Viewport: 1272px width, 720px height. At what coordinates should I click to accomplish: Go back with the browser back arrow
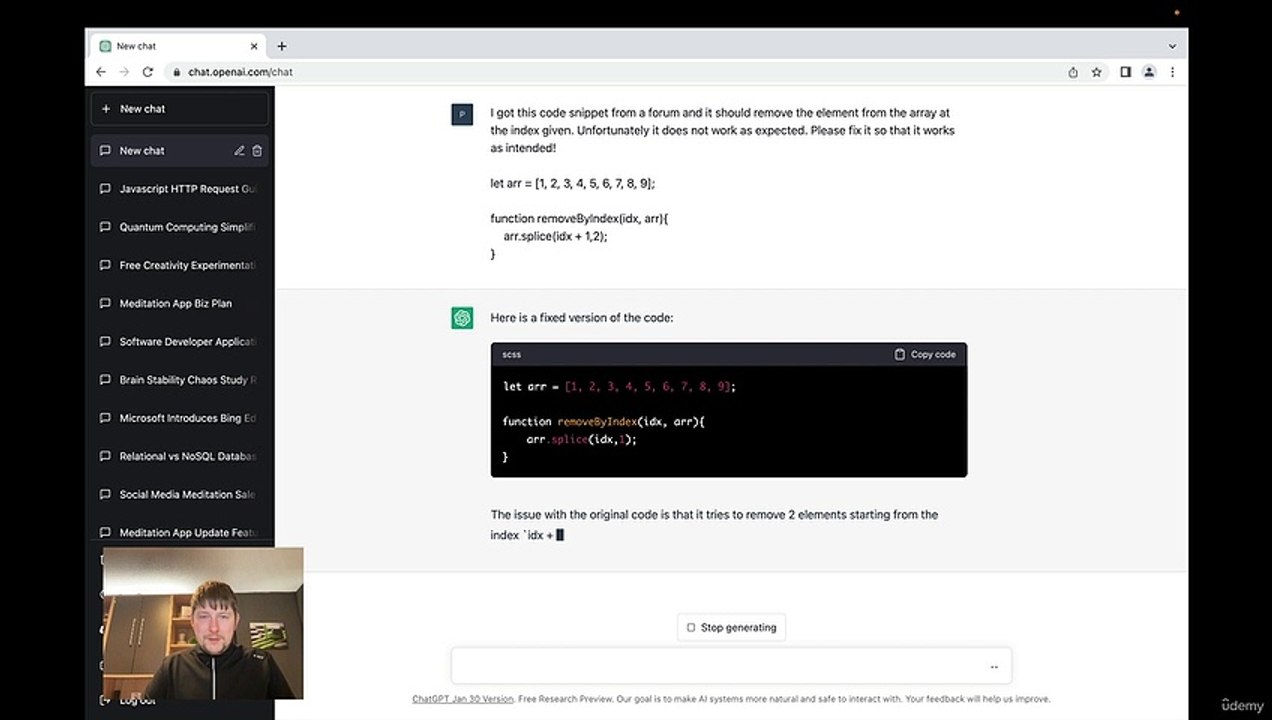pyautogui.click(x=100, y=72)
